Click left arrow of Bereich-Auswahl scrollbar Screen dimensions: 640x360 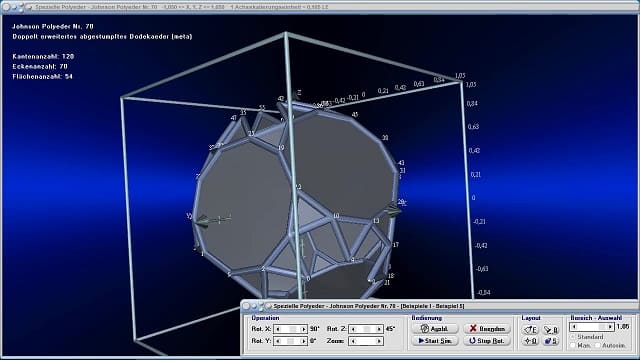pyautogui.click(x=574, y=327)
